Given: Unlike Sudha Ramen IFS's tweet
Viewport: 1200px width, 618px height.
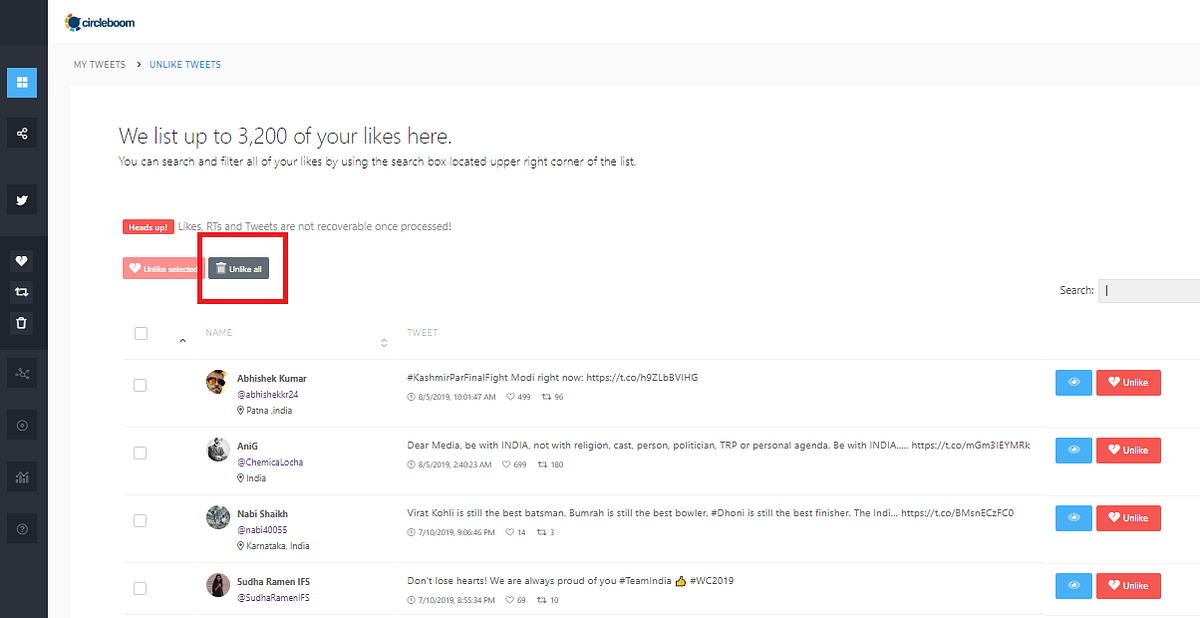Looking at the screenshot, I should click(1128, 585).
